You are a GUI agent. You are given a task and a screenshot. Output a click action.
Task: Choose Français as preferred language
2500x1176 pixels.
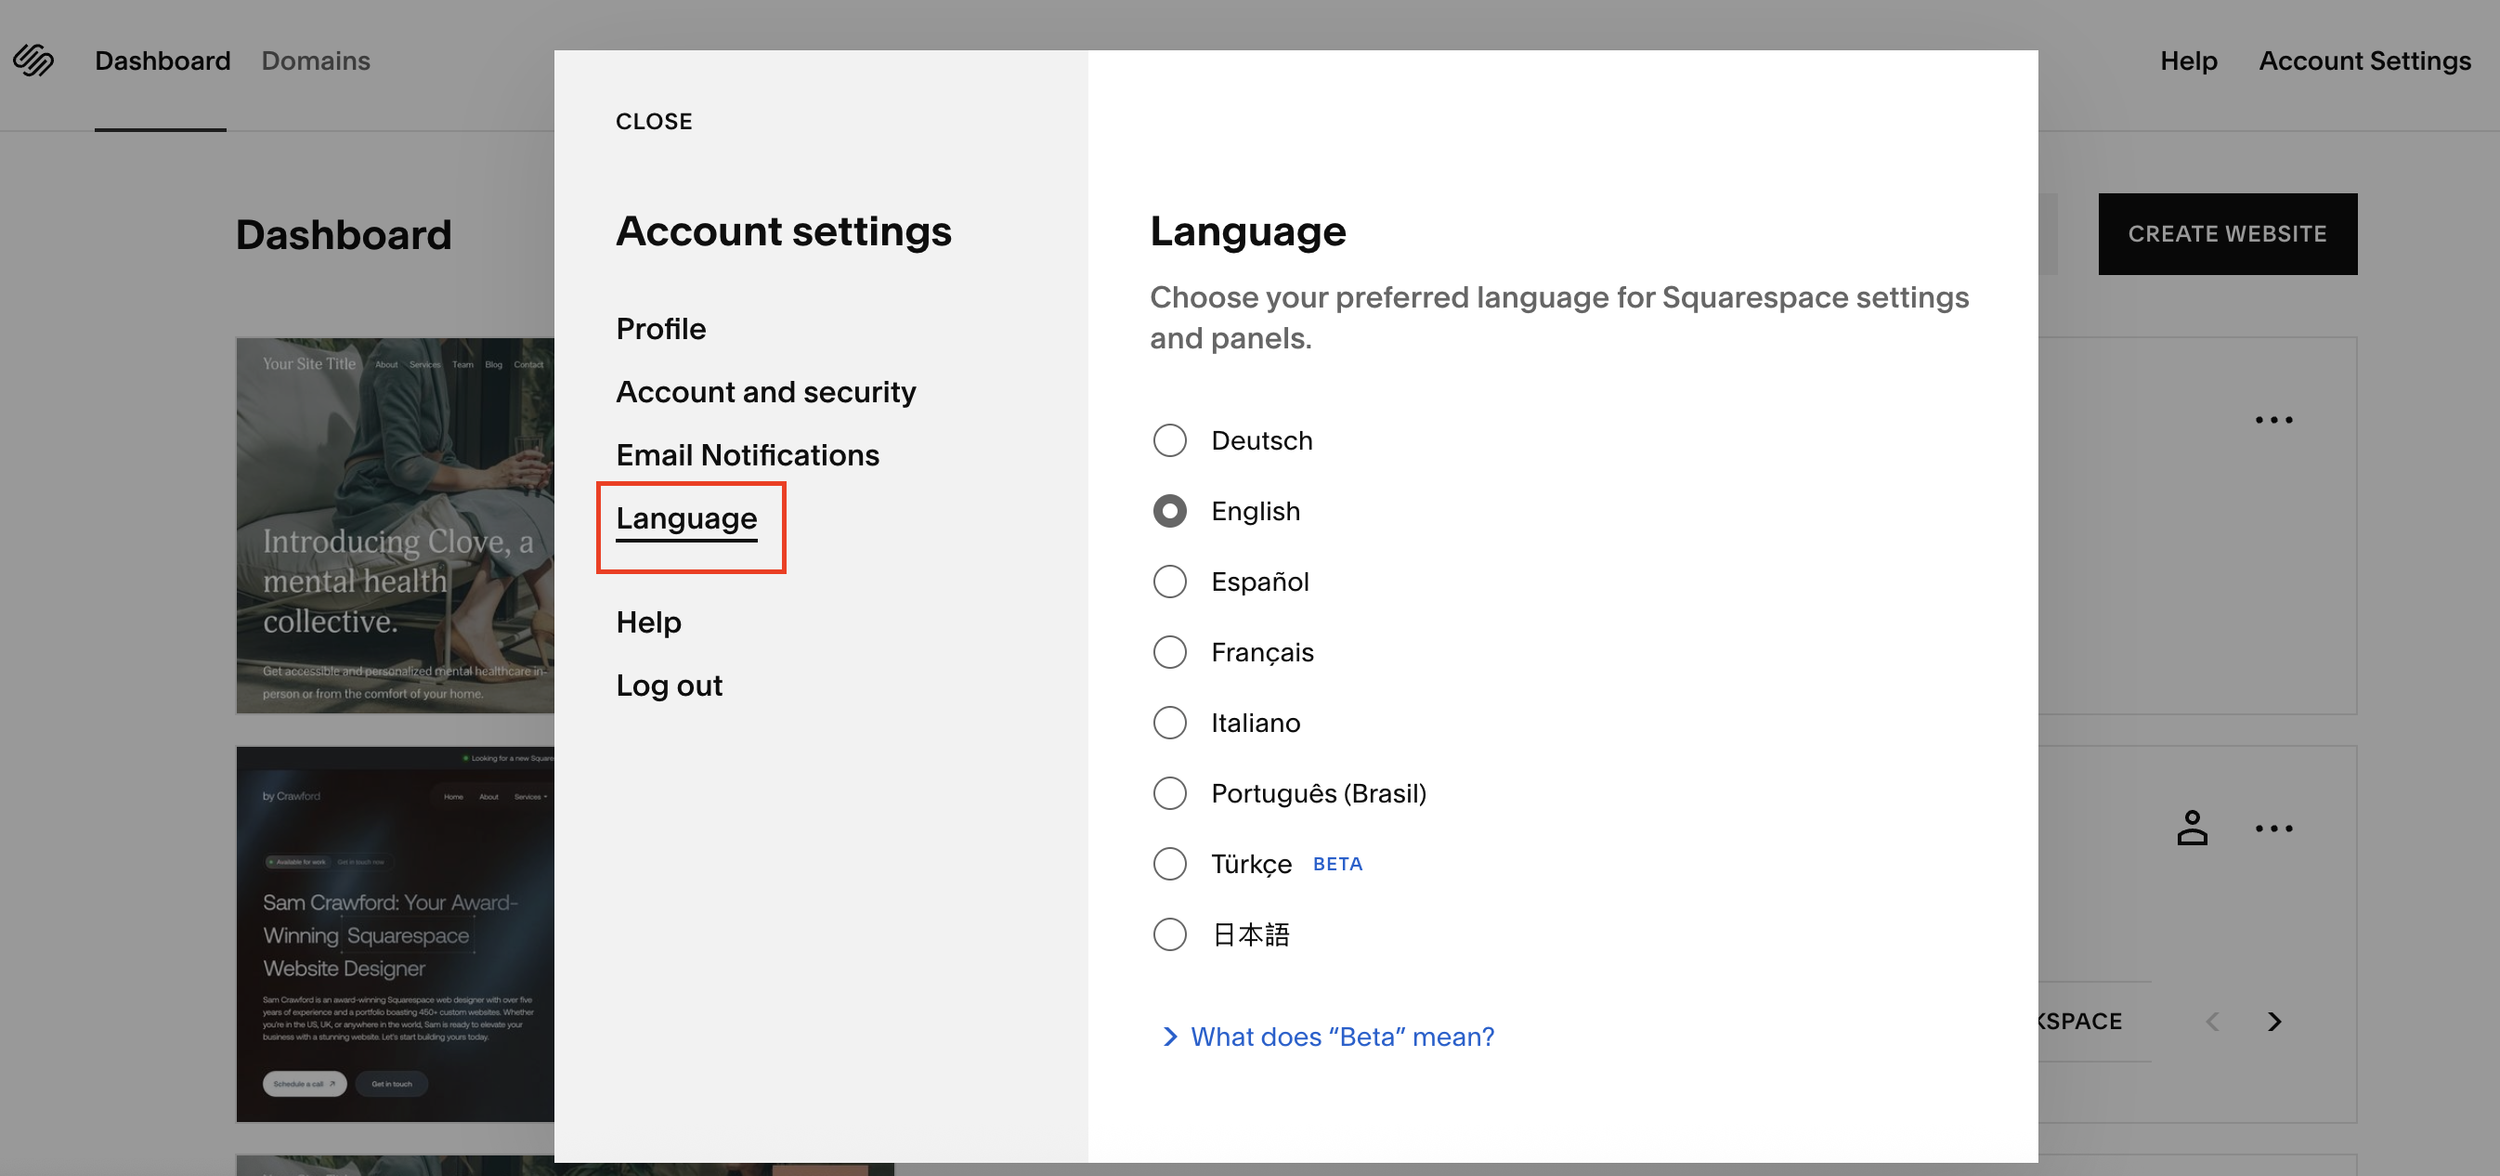tap(1169, 652)
